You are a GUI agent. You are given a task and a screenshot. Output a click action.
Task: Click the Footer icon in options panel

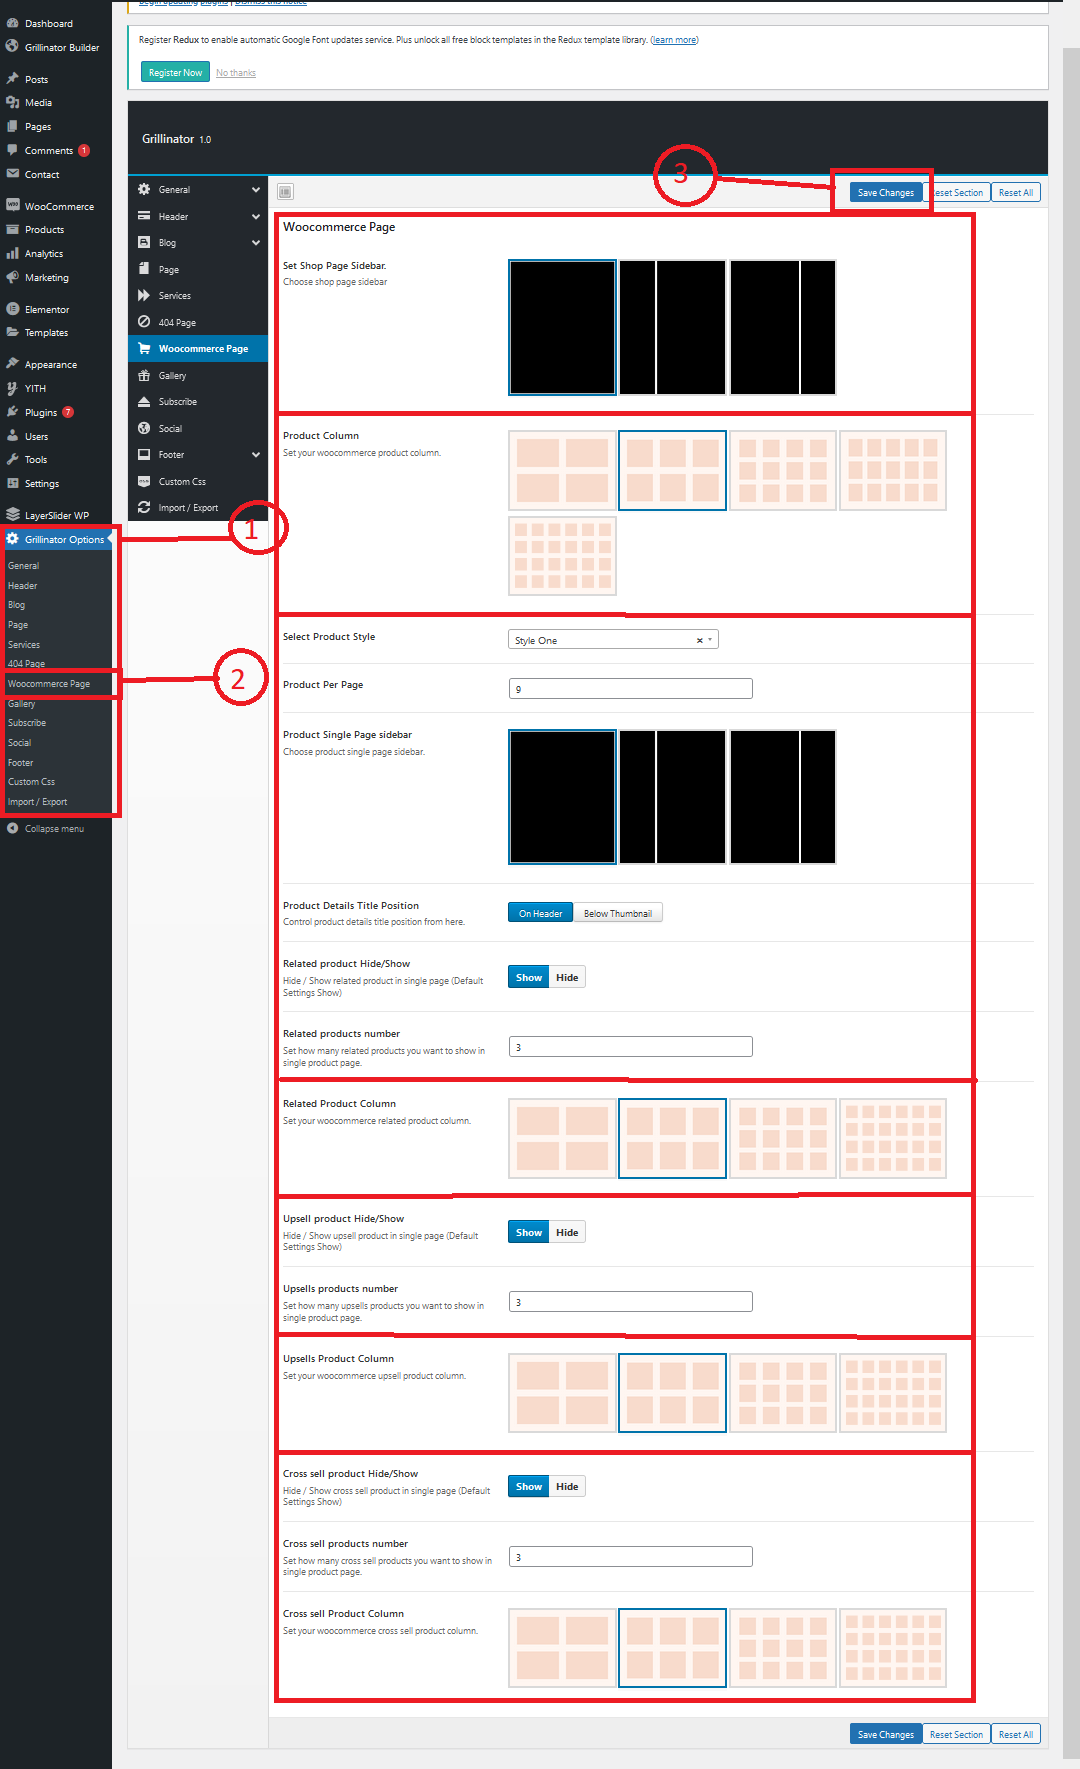click(144, 454)
